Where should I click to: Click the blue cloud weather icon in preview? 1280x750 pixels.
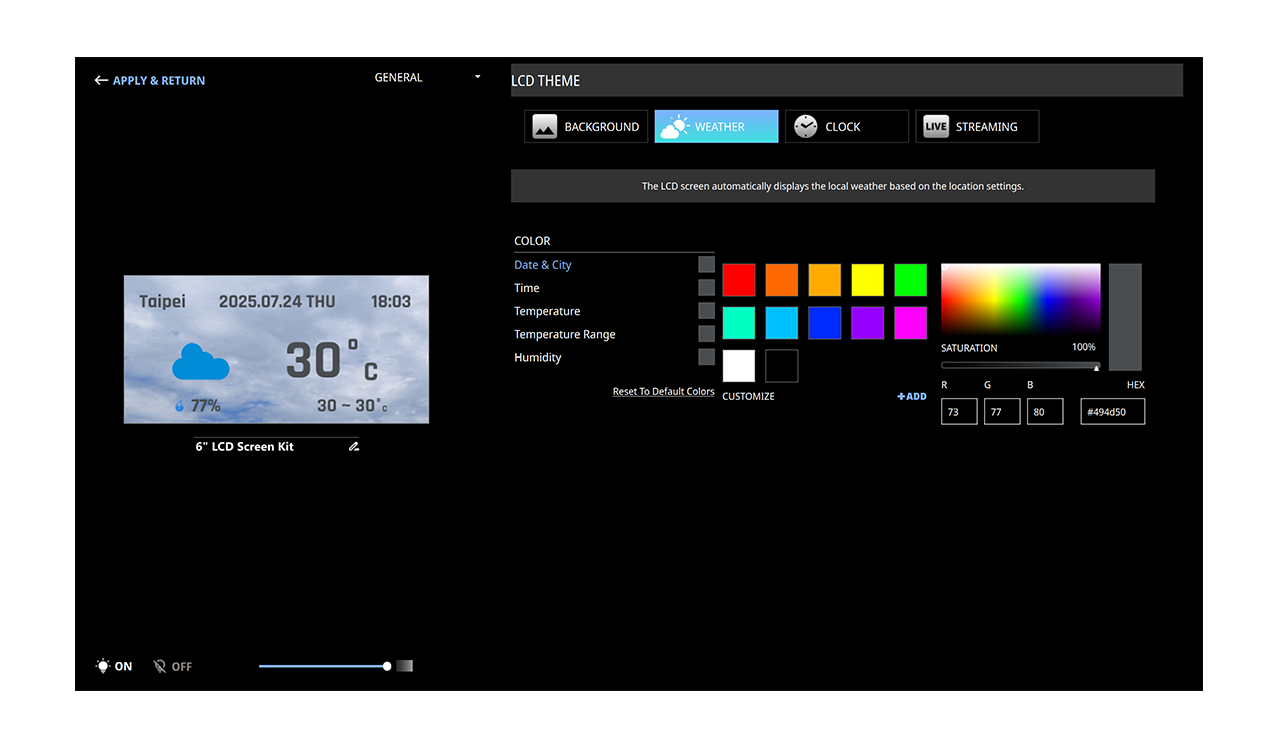200,362
